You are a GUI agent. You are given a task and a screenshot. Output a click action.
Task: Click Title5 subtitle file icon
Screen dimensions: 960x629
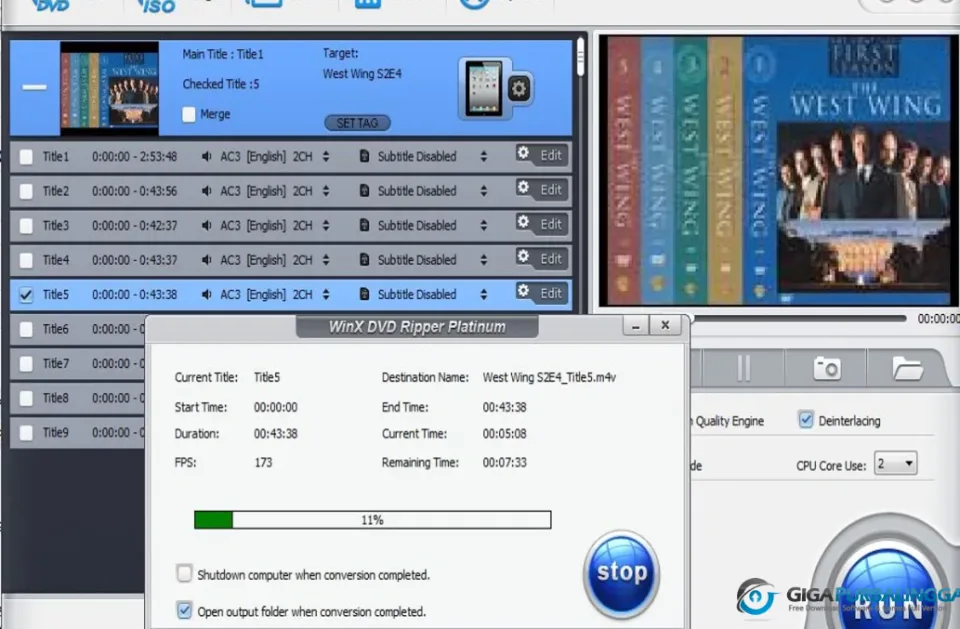(x=364, y=294)
